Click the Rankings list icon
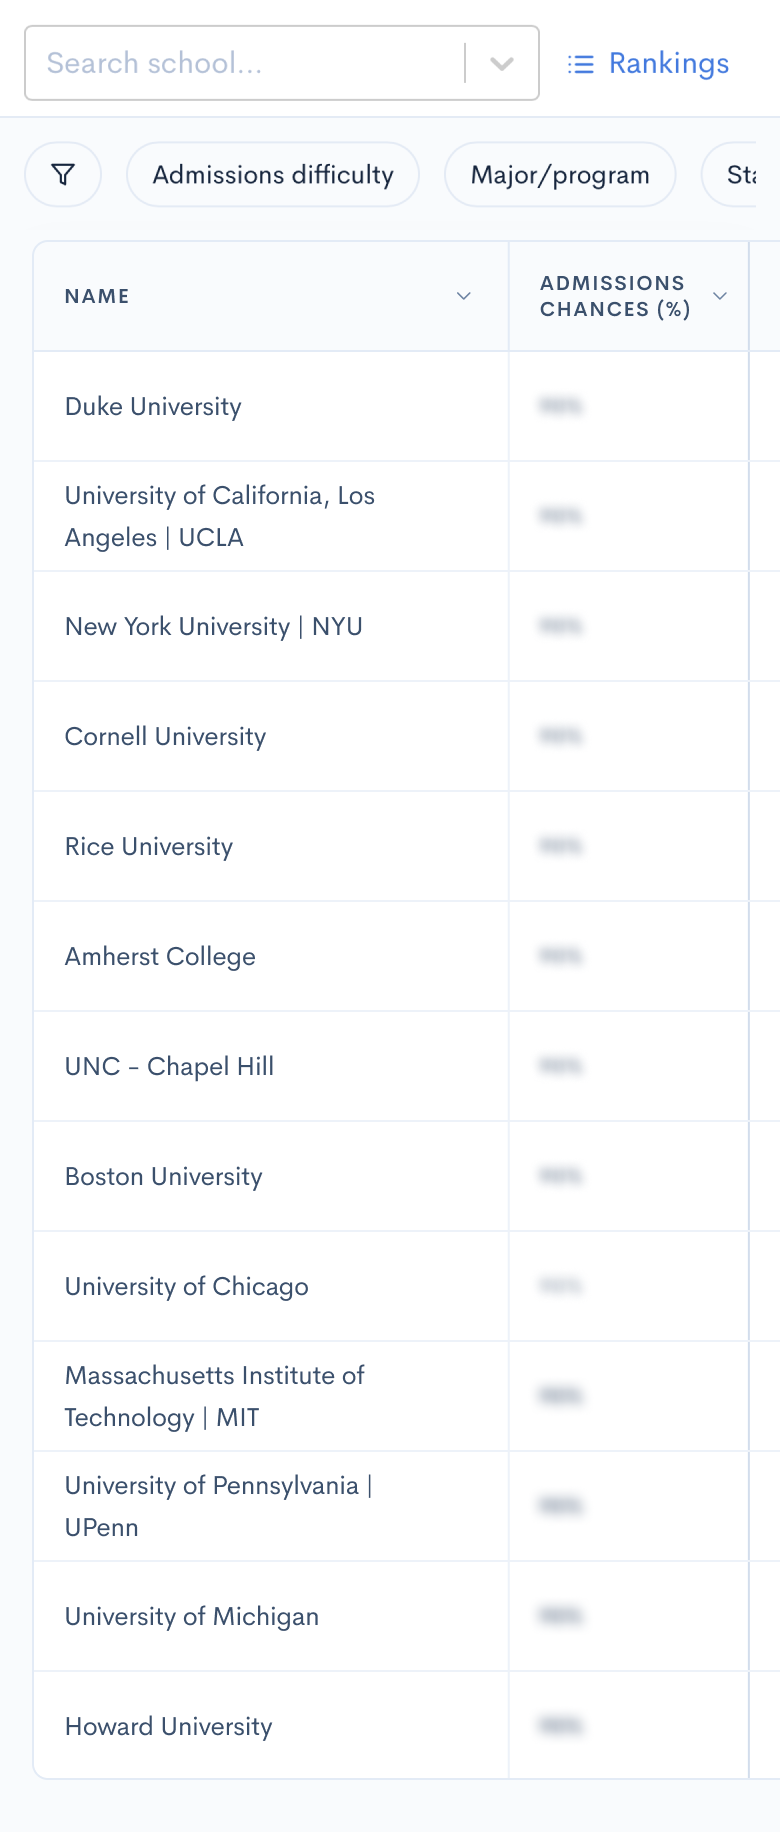The height and width of the screenshot is (1832, 780). click(x=580, y=64)
